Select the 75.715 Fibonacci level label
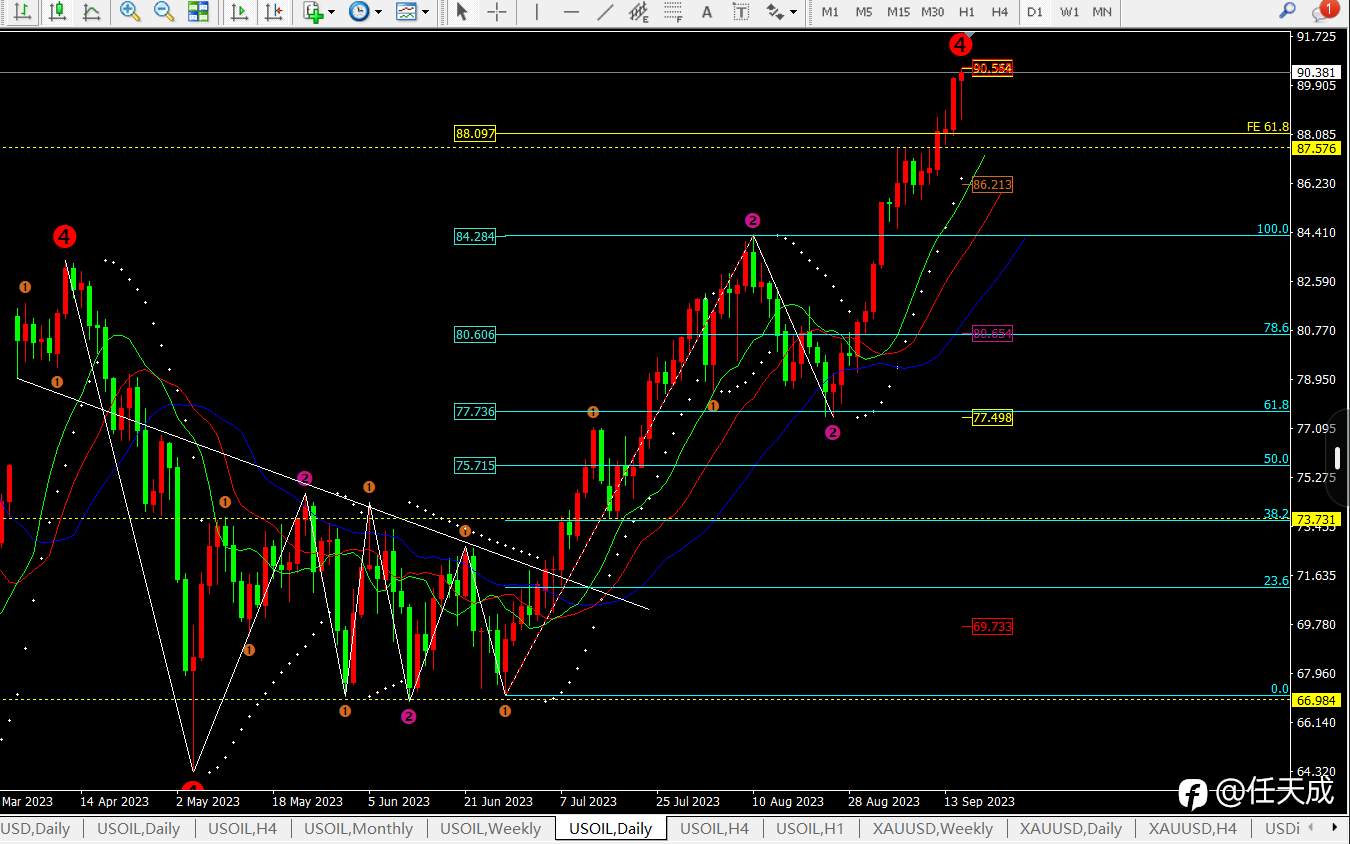Screen dimensions: 1350x844 coord(475,465)
